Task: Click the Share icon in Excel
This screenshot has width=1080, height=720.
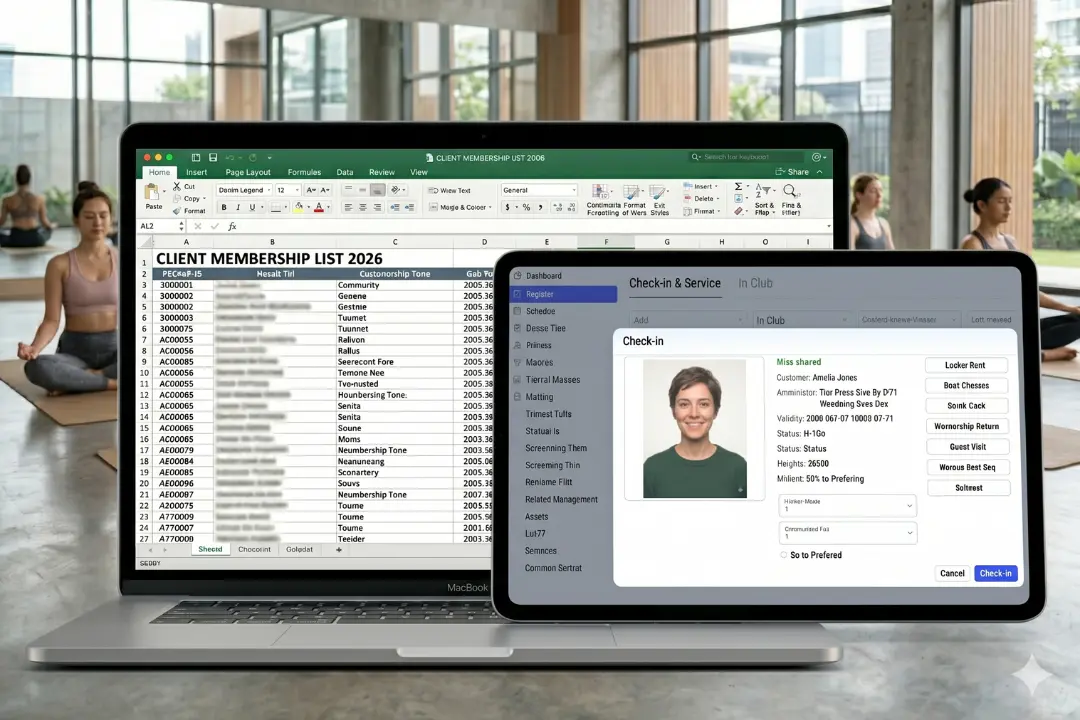Action: click(780, 172)
